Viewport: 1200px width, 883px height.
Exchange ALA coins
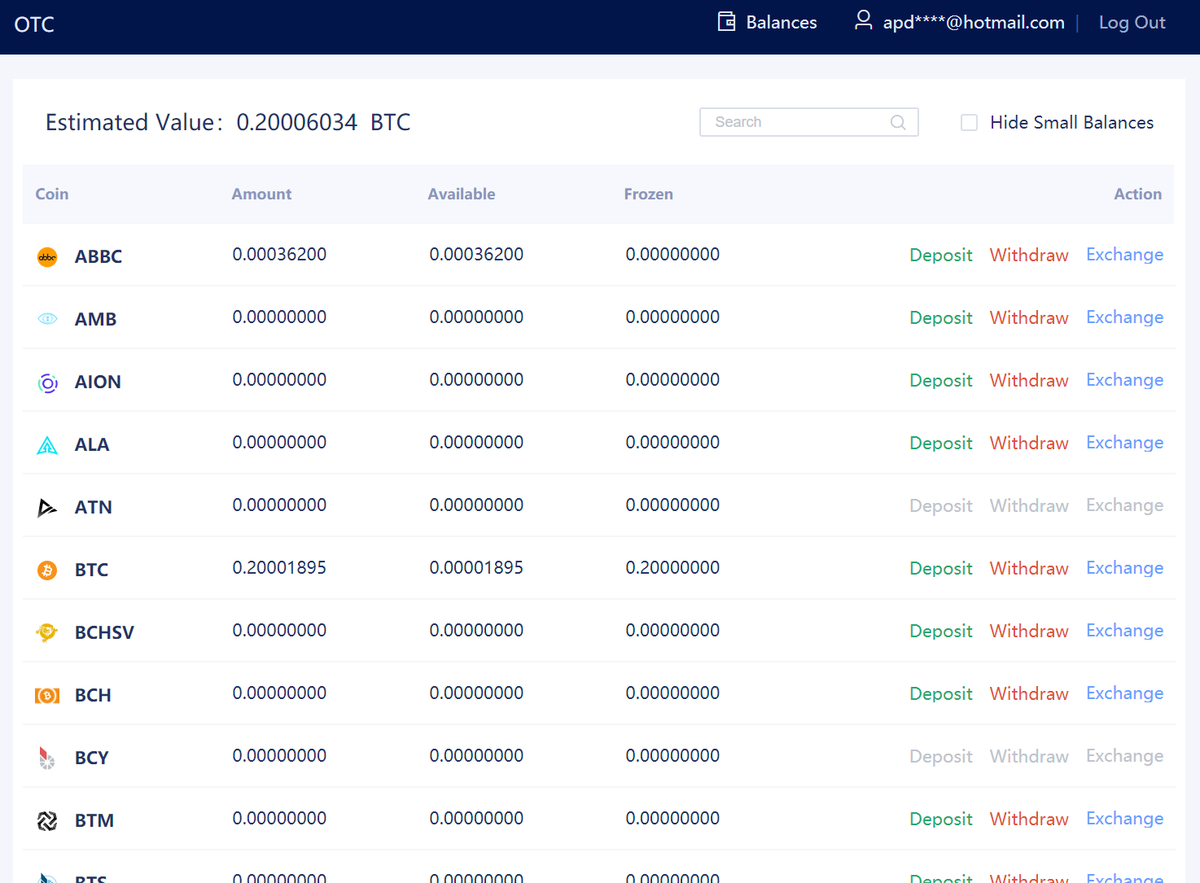click(1125, 442)
